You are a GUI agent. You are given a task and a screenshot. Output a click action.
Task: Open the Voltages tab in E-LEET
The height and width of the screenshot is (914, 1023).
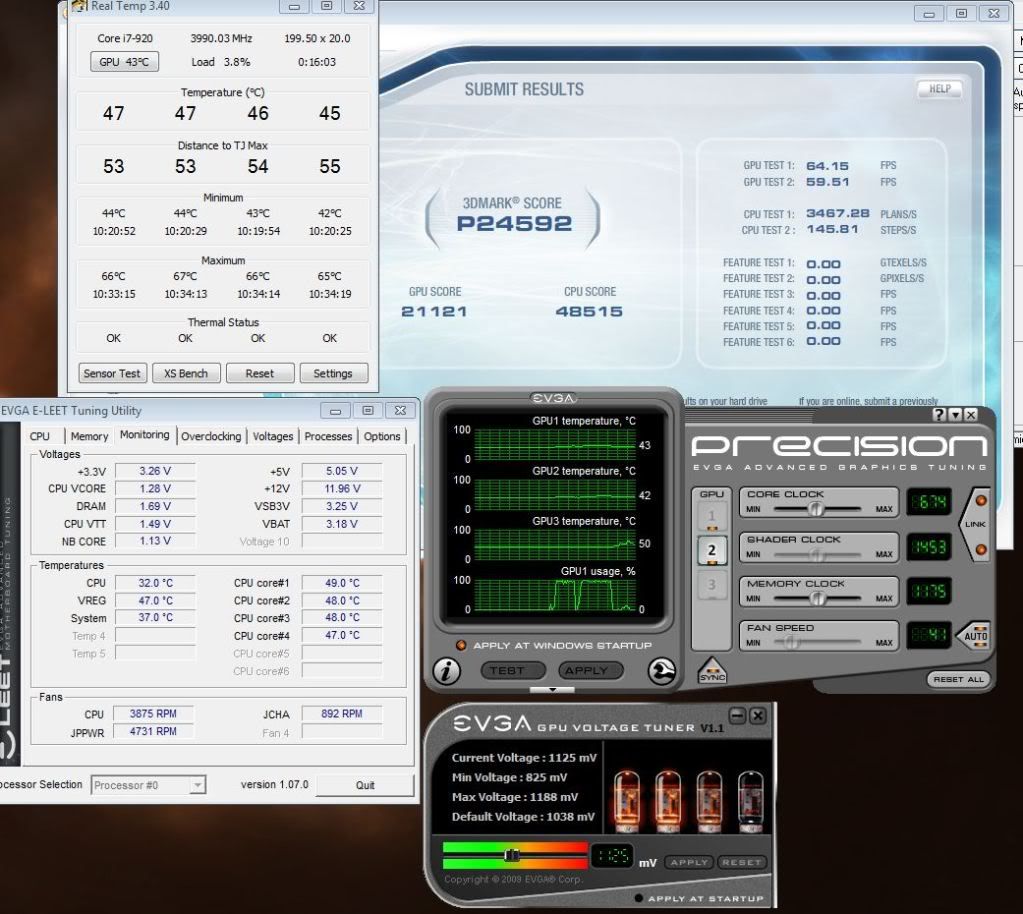point(273,436)
